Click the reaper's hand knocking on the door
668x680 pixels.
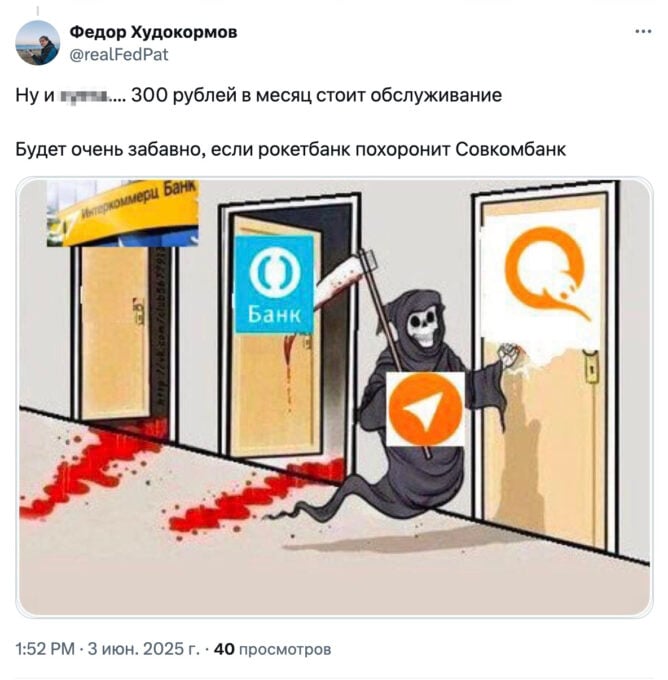(x=507, y=355)
